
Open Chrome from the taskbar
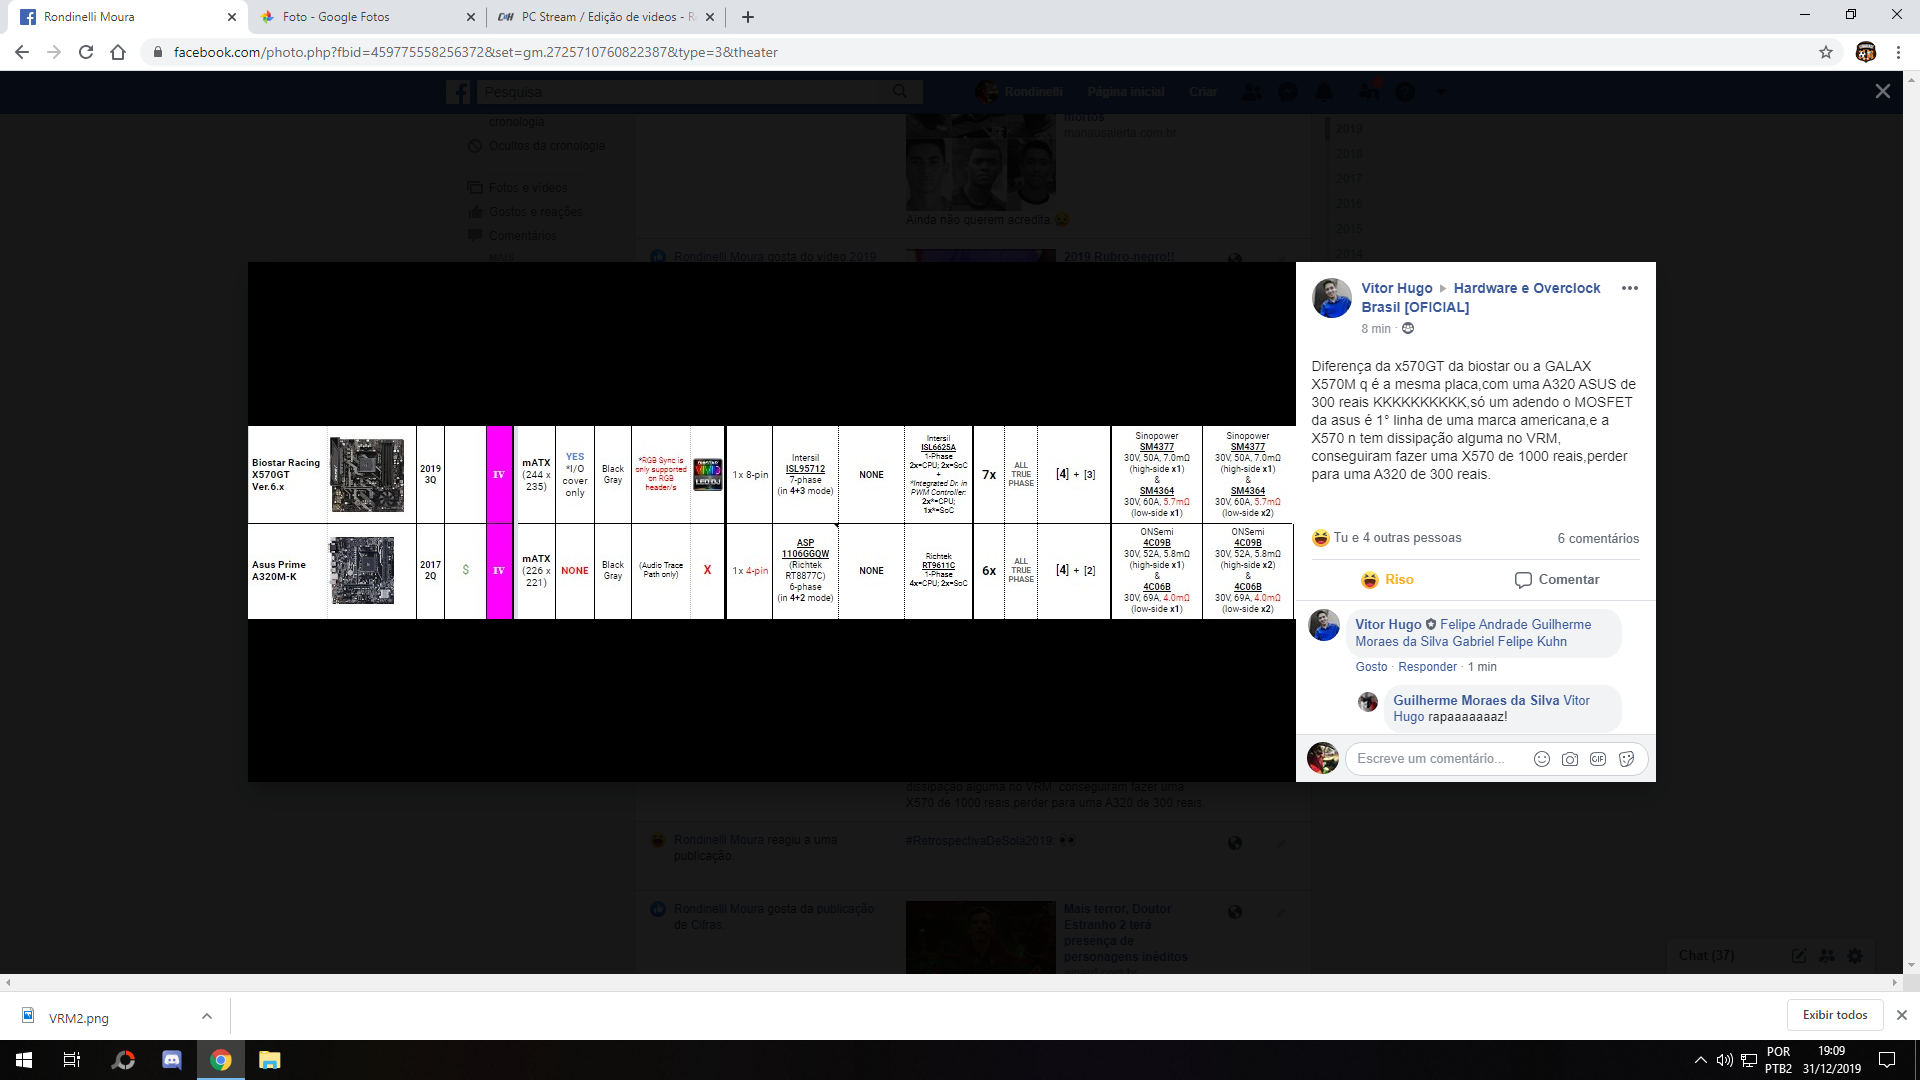[221, 1060]
